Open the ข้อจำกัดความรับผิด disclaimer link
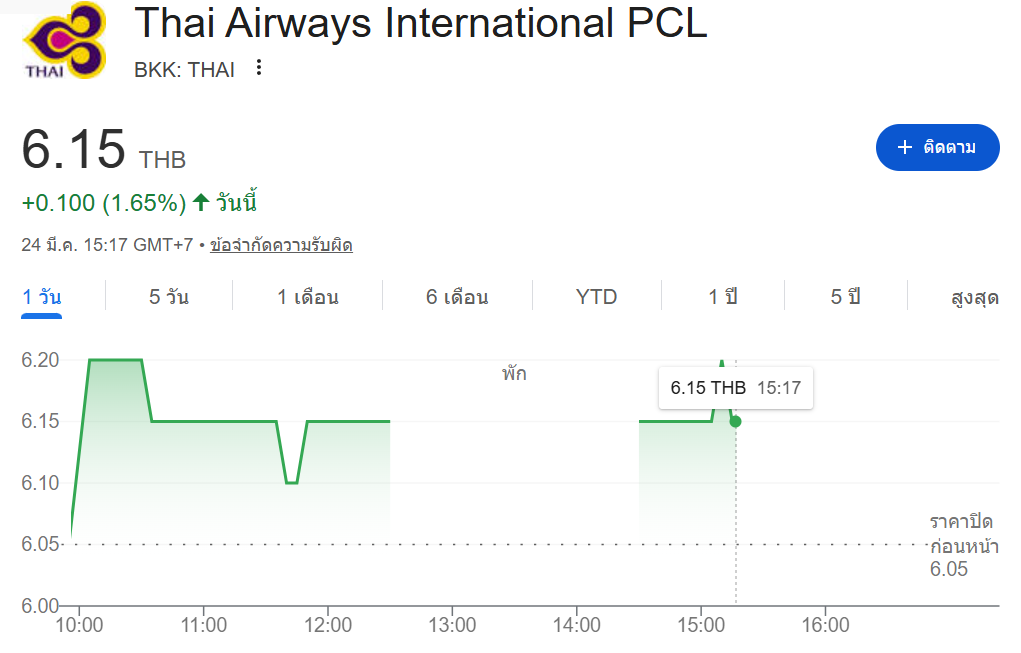 pyautogui.click(x=281, y=245)
